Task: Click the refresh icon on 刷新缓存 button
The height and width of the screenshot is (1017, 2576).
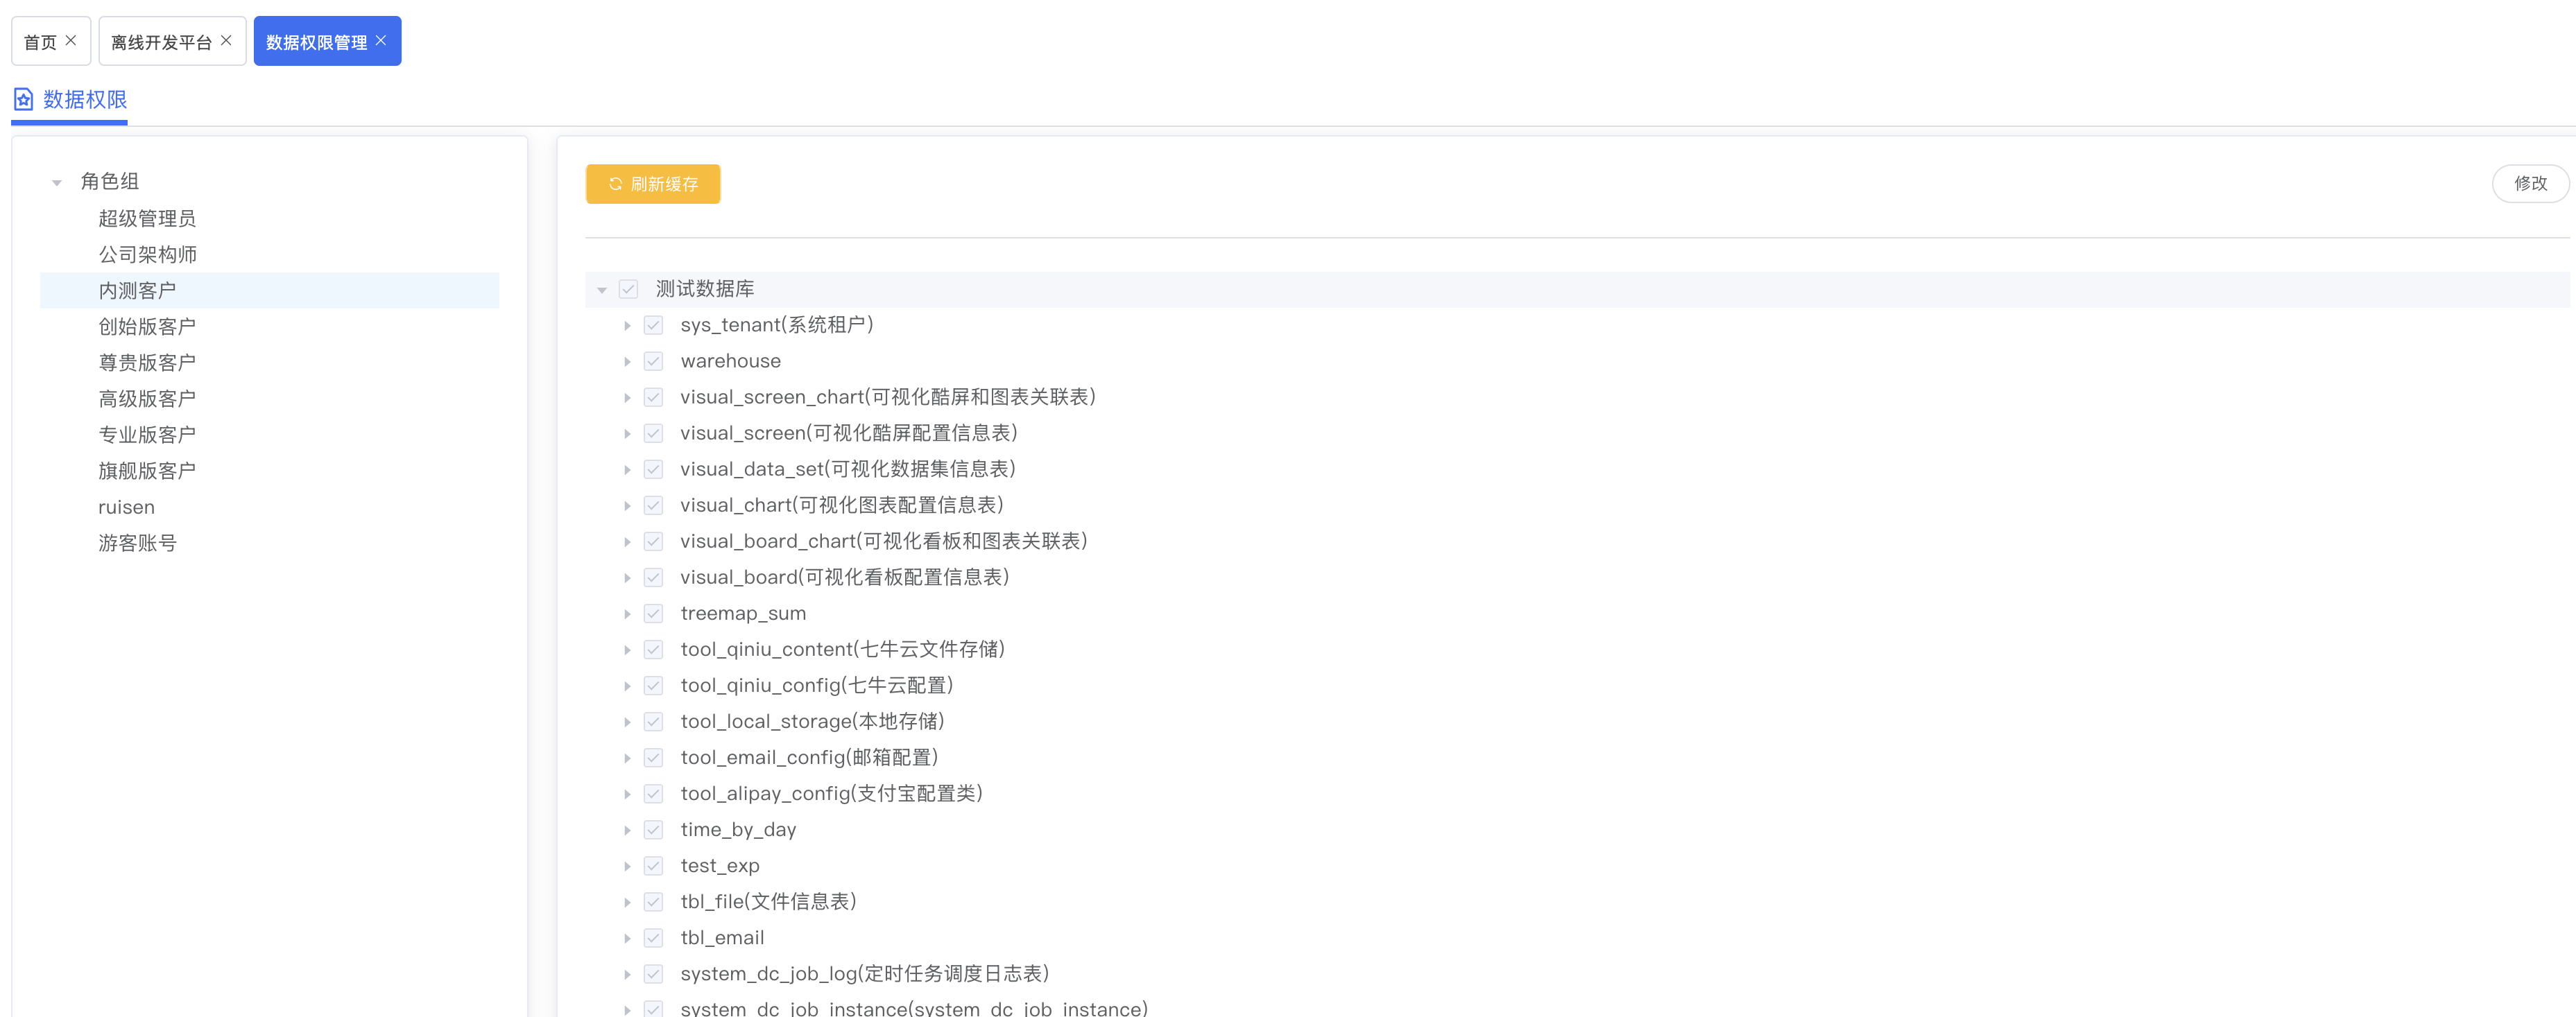Action: 616,184
